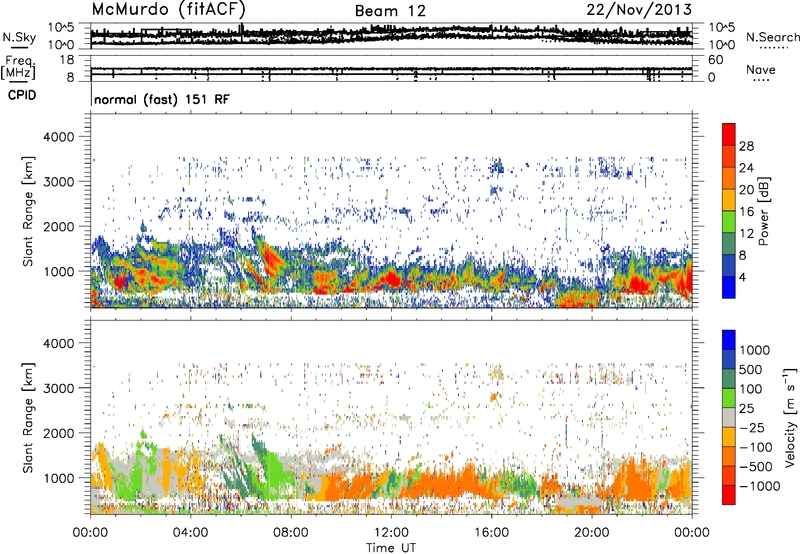
Task: Click '4000' tick on the power panel
Action: (58, 137)
